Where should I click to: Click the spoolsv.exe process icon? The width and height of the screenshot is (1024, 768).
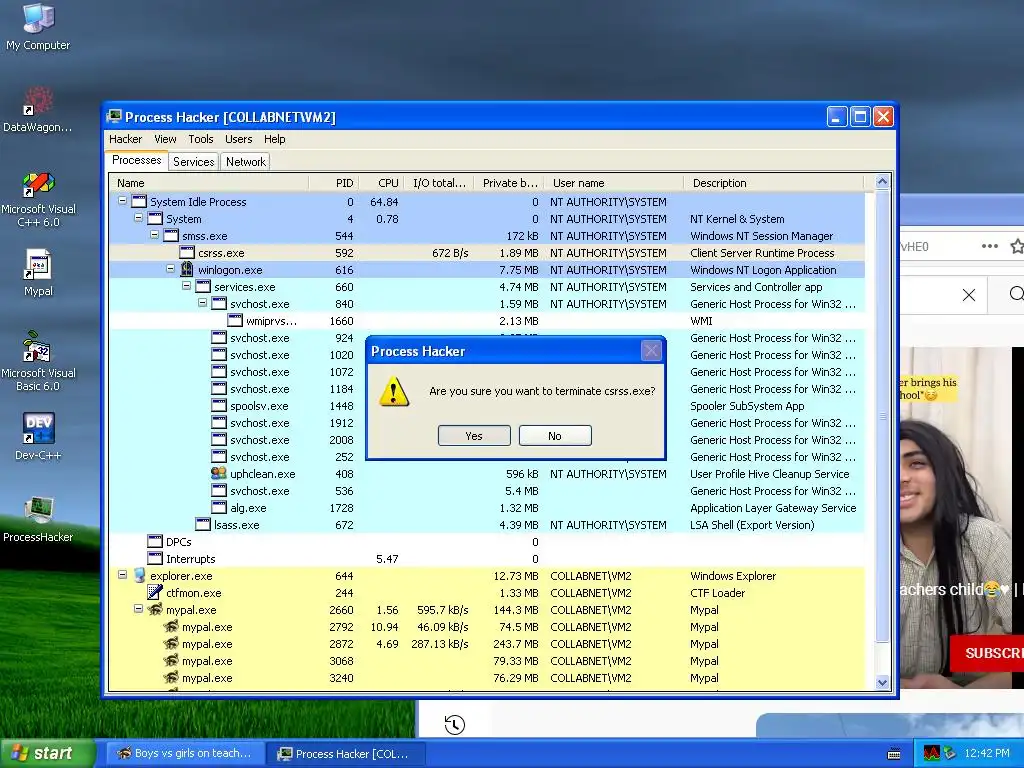point(219,406)
